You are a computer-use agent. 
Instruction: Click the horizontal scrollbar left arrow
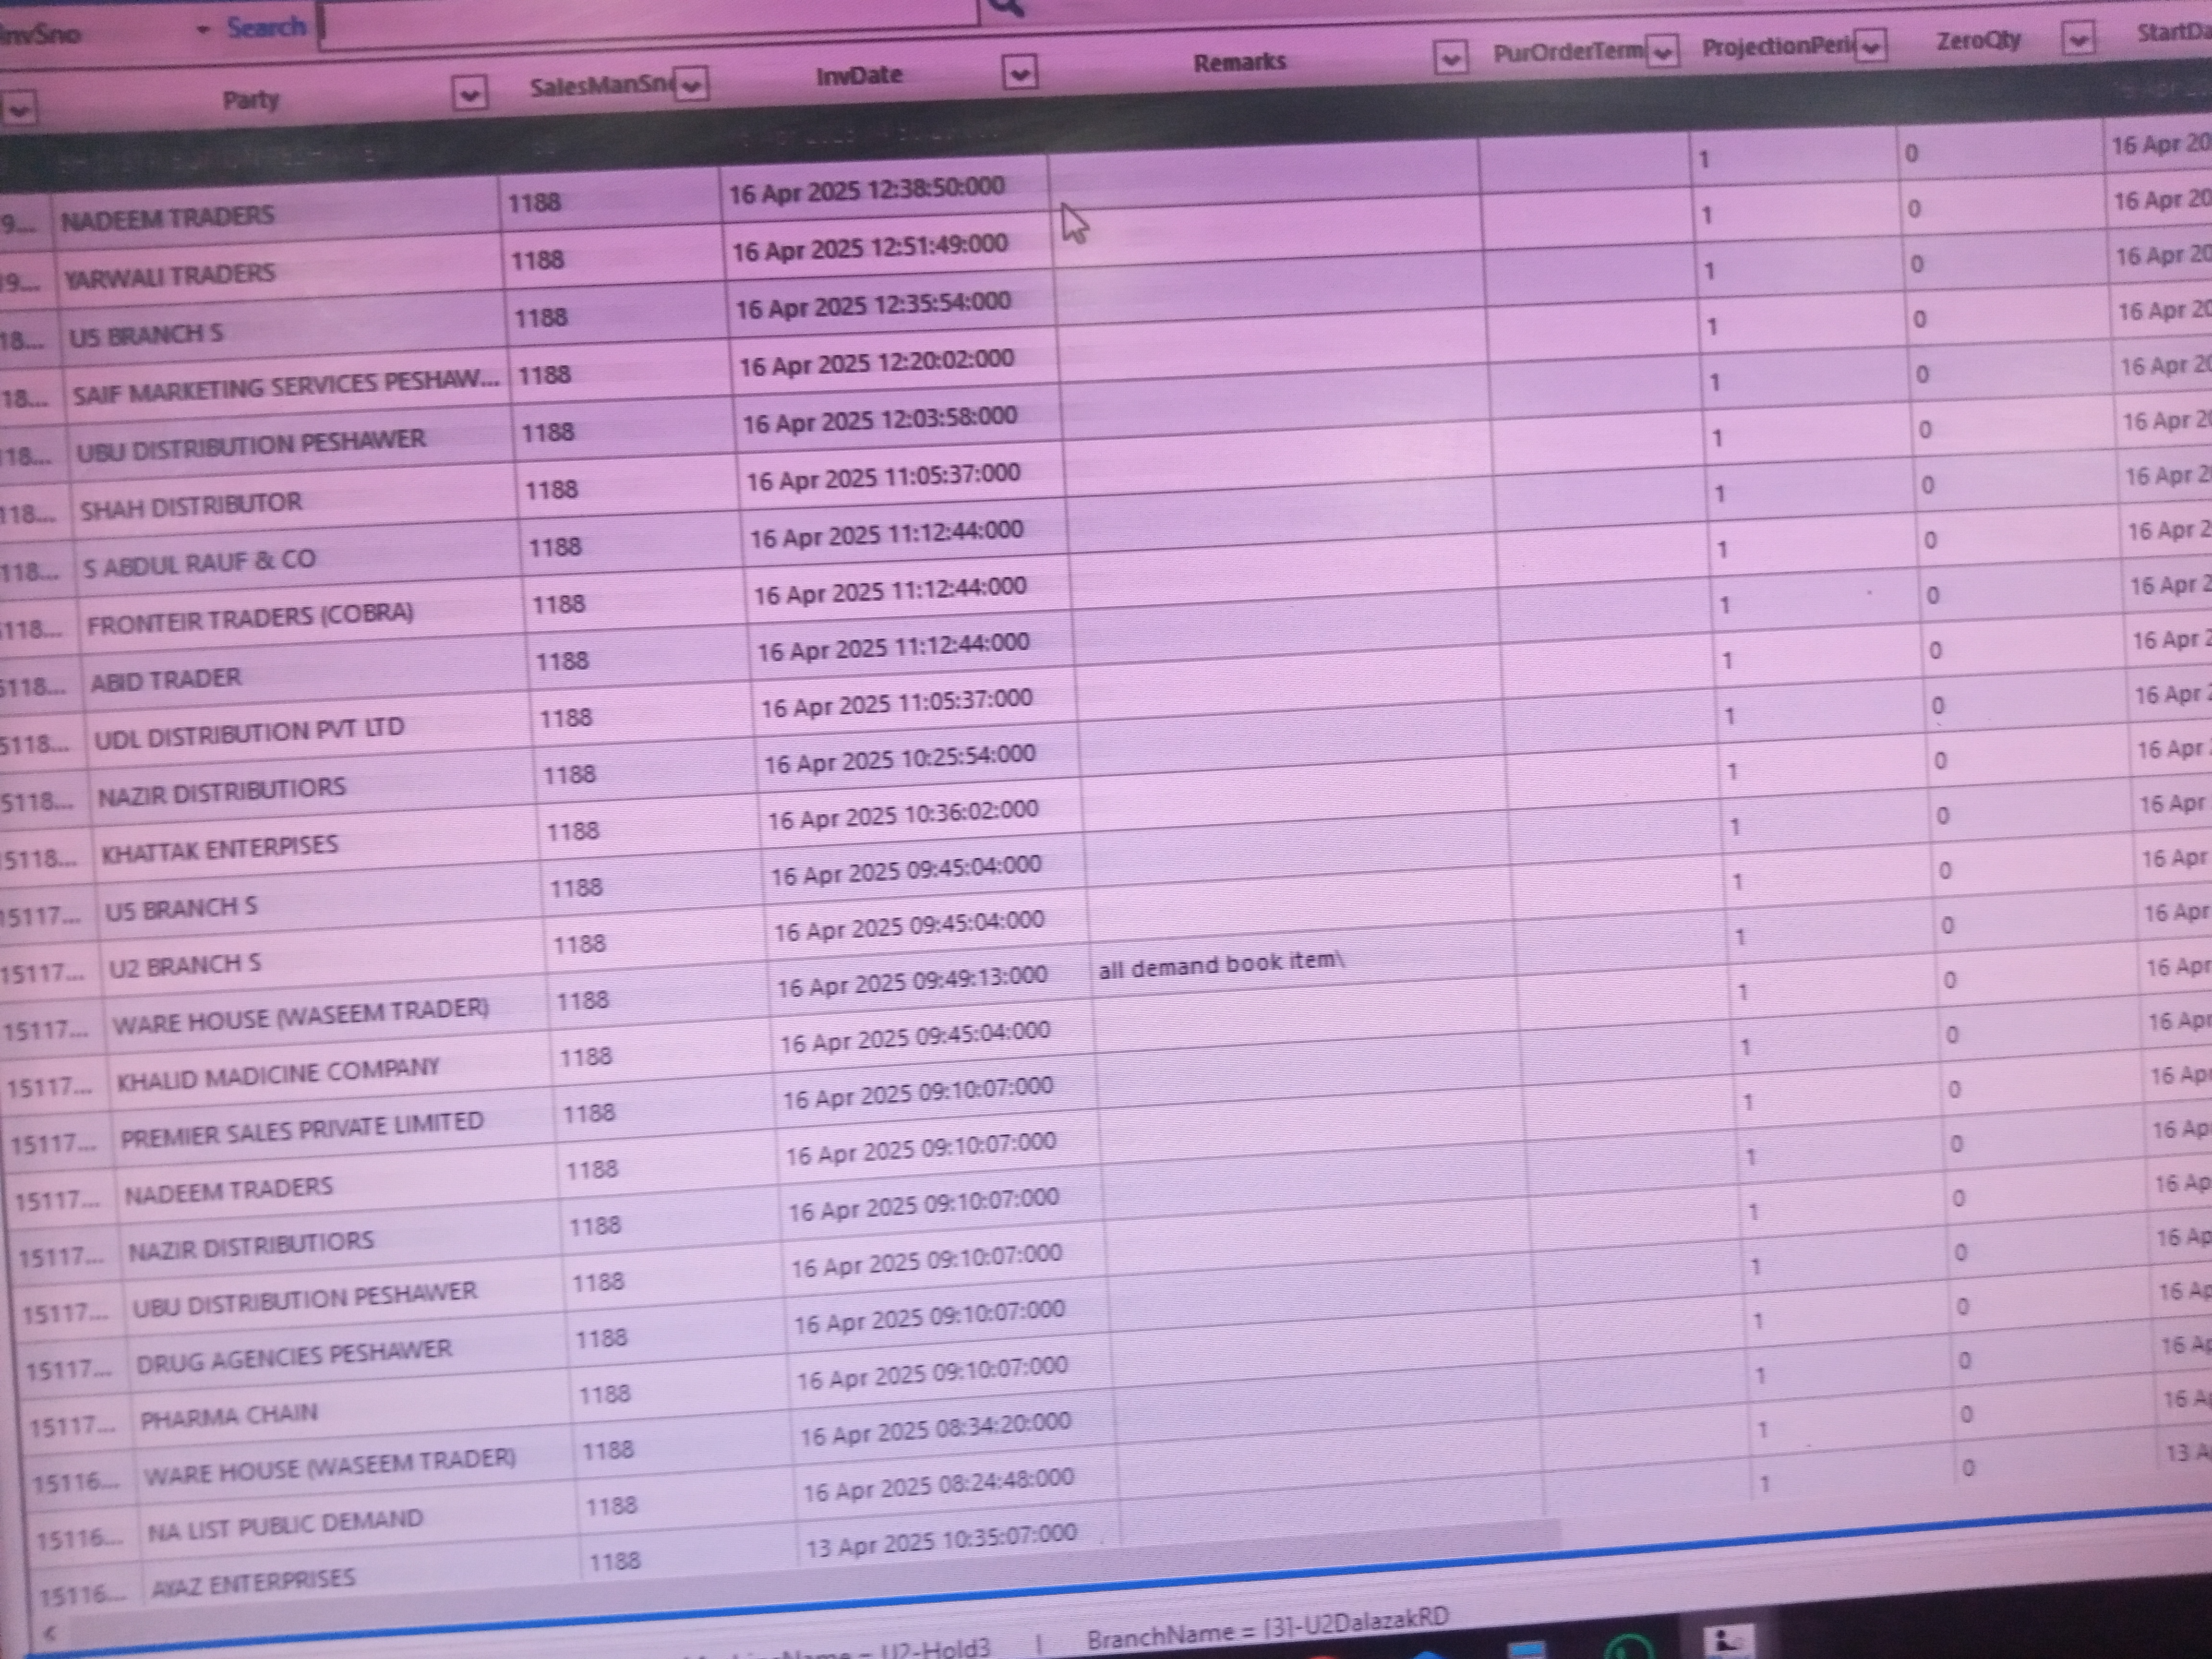point(50,1633)
